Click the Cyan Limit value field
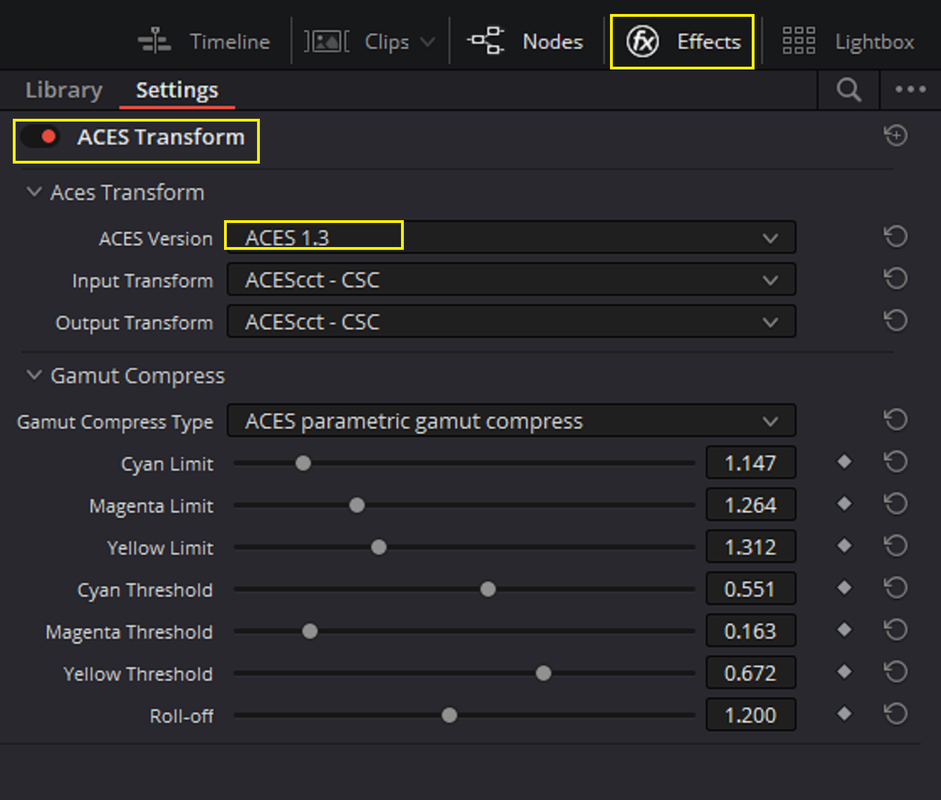 click(751, 463)
